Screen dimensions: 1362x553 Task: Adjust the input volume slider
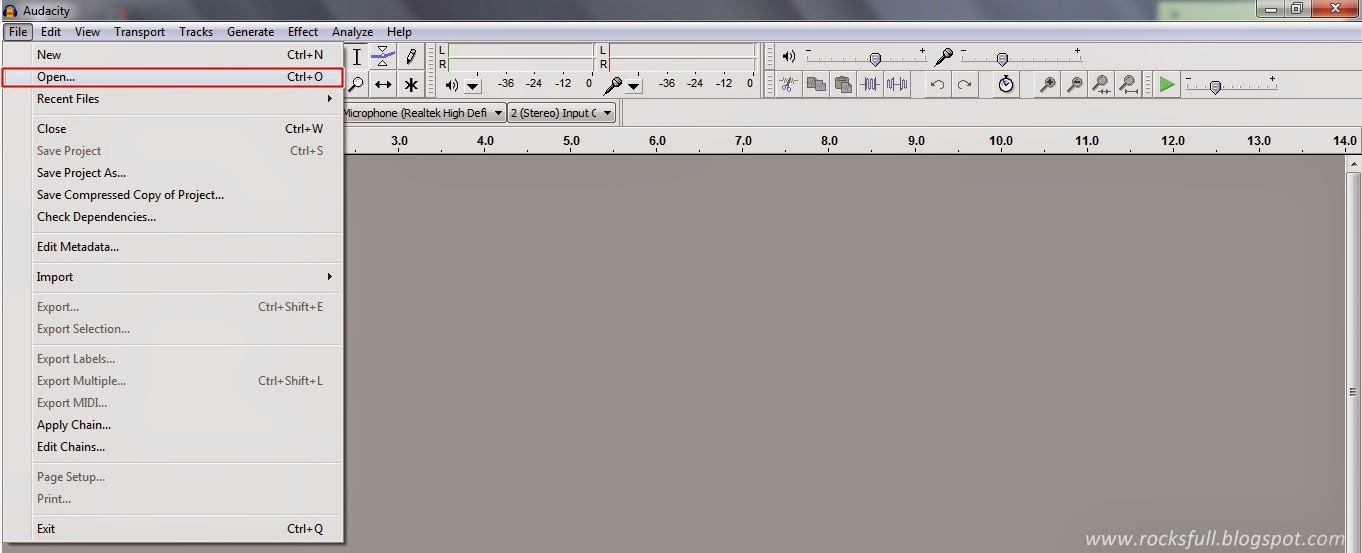click(1002, 59)
